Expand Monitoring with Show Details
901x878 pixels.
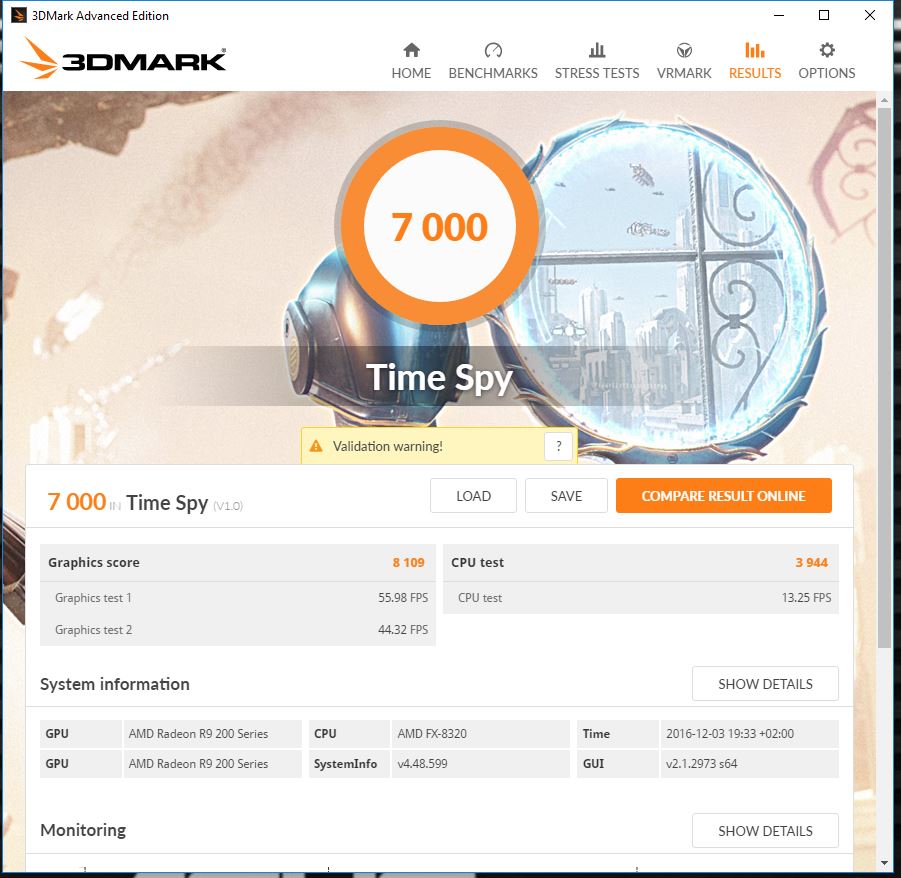765,831
